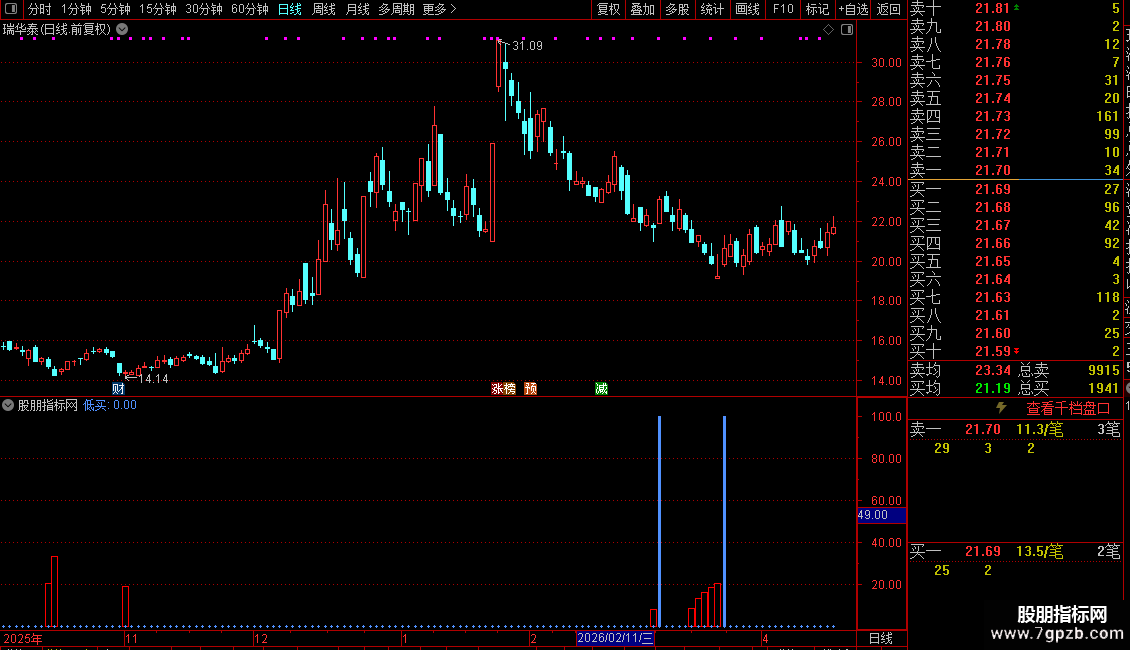This screenshot has height=650, width=1130.
Task: Toggle the split-window icon above chart
Action: [x=847, y=30]
